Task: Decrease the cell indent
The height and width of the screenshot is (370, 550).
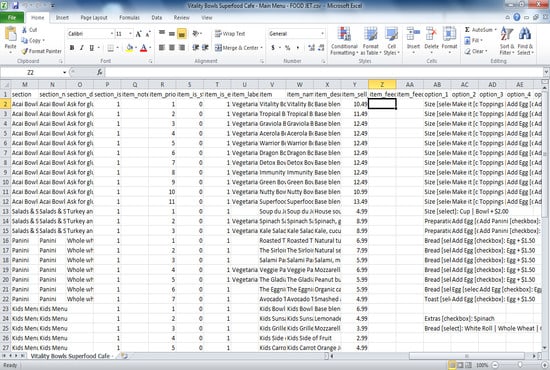Action: tap(195, 48)
